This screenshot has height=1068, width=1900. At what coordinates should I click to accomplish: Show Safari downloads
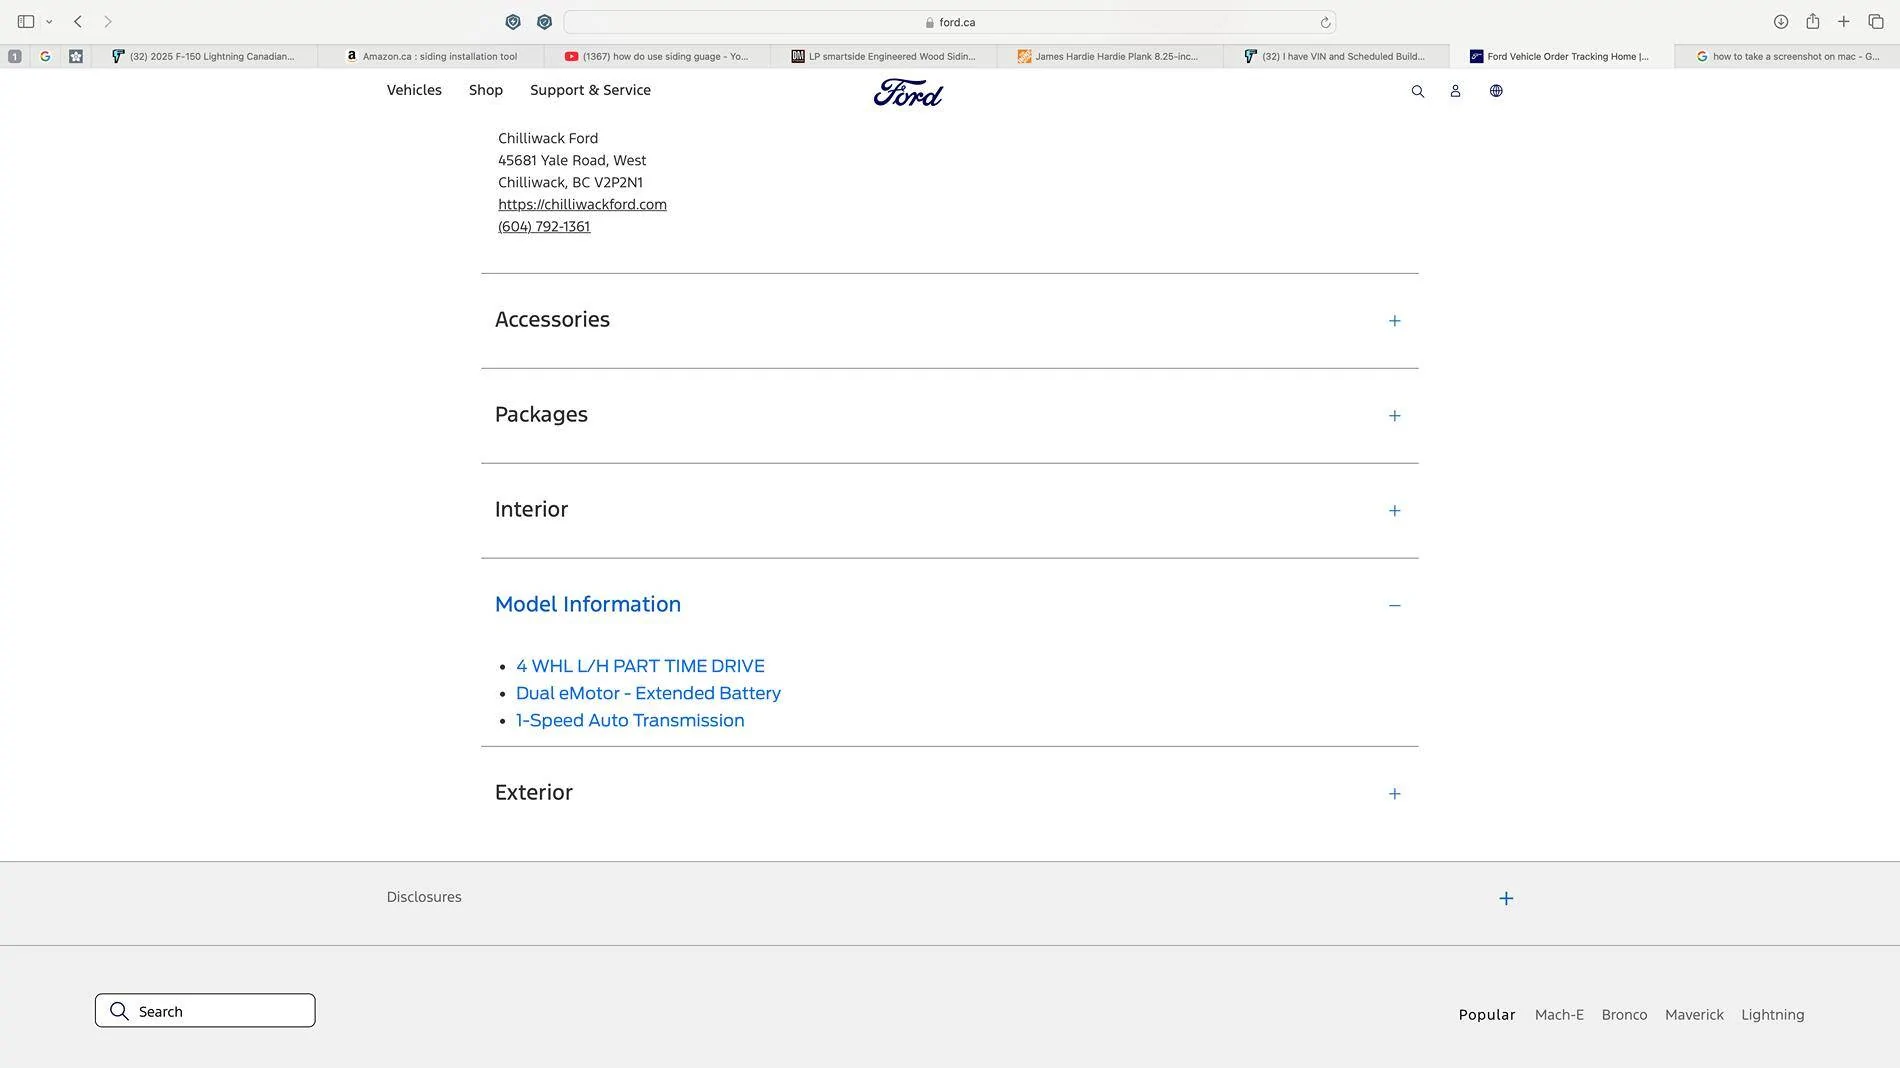point(1781,21)
